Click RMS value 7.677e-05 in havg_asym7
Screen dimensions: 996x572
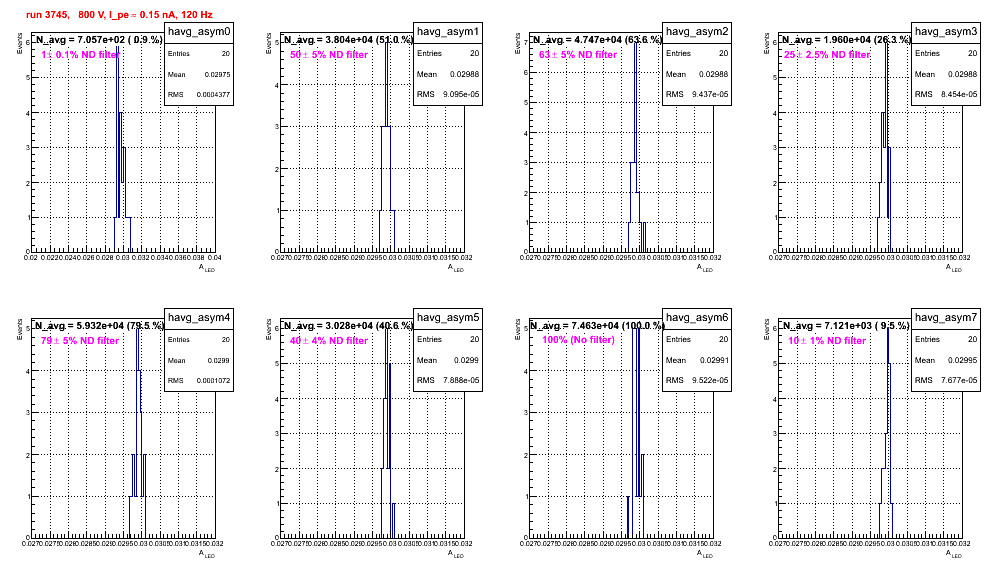[x=959, y=380]
